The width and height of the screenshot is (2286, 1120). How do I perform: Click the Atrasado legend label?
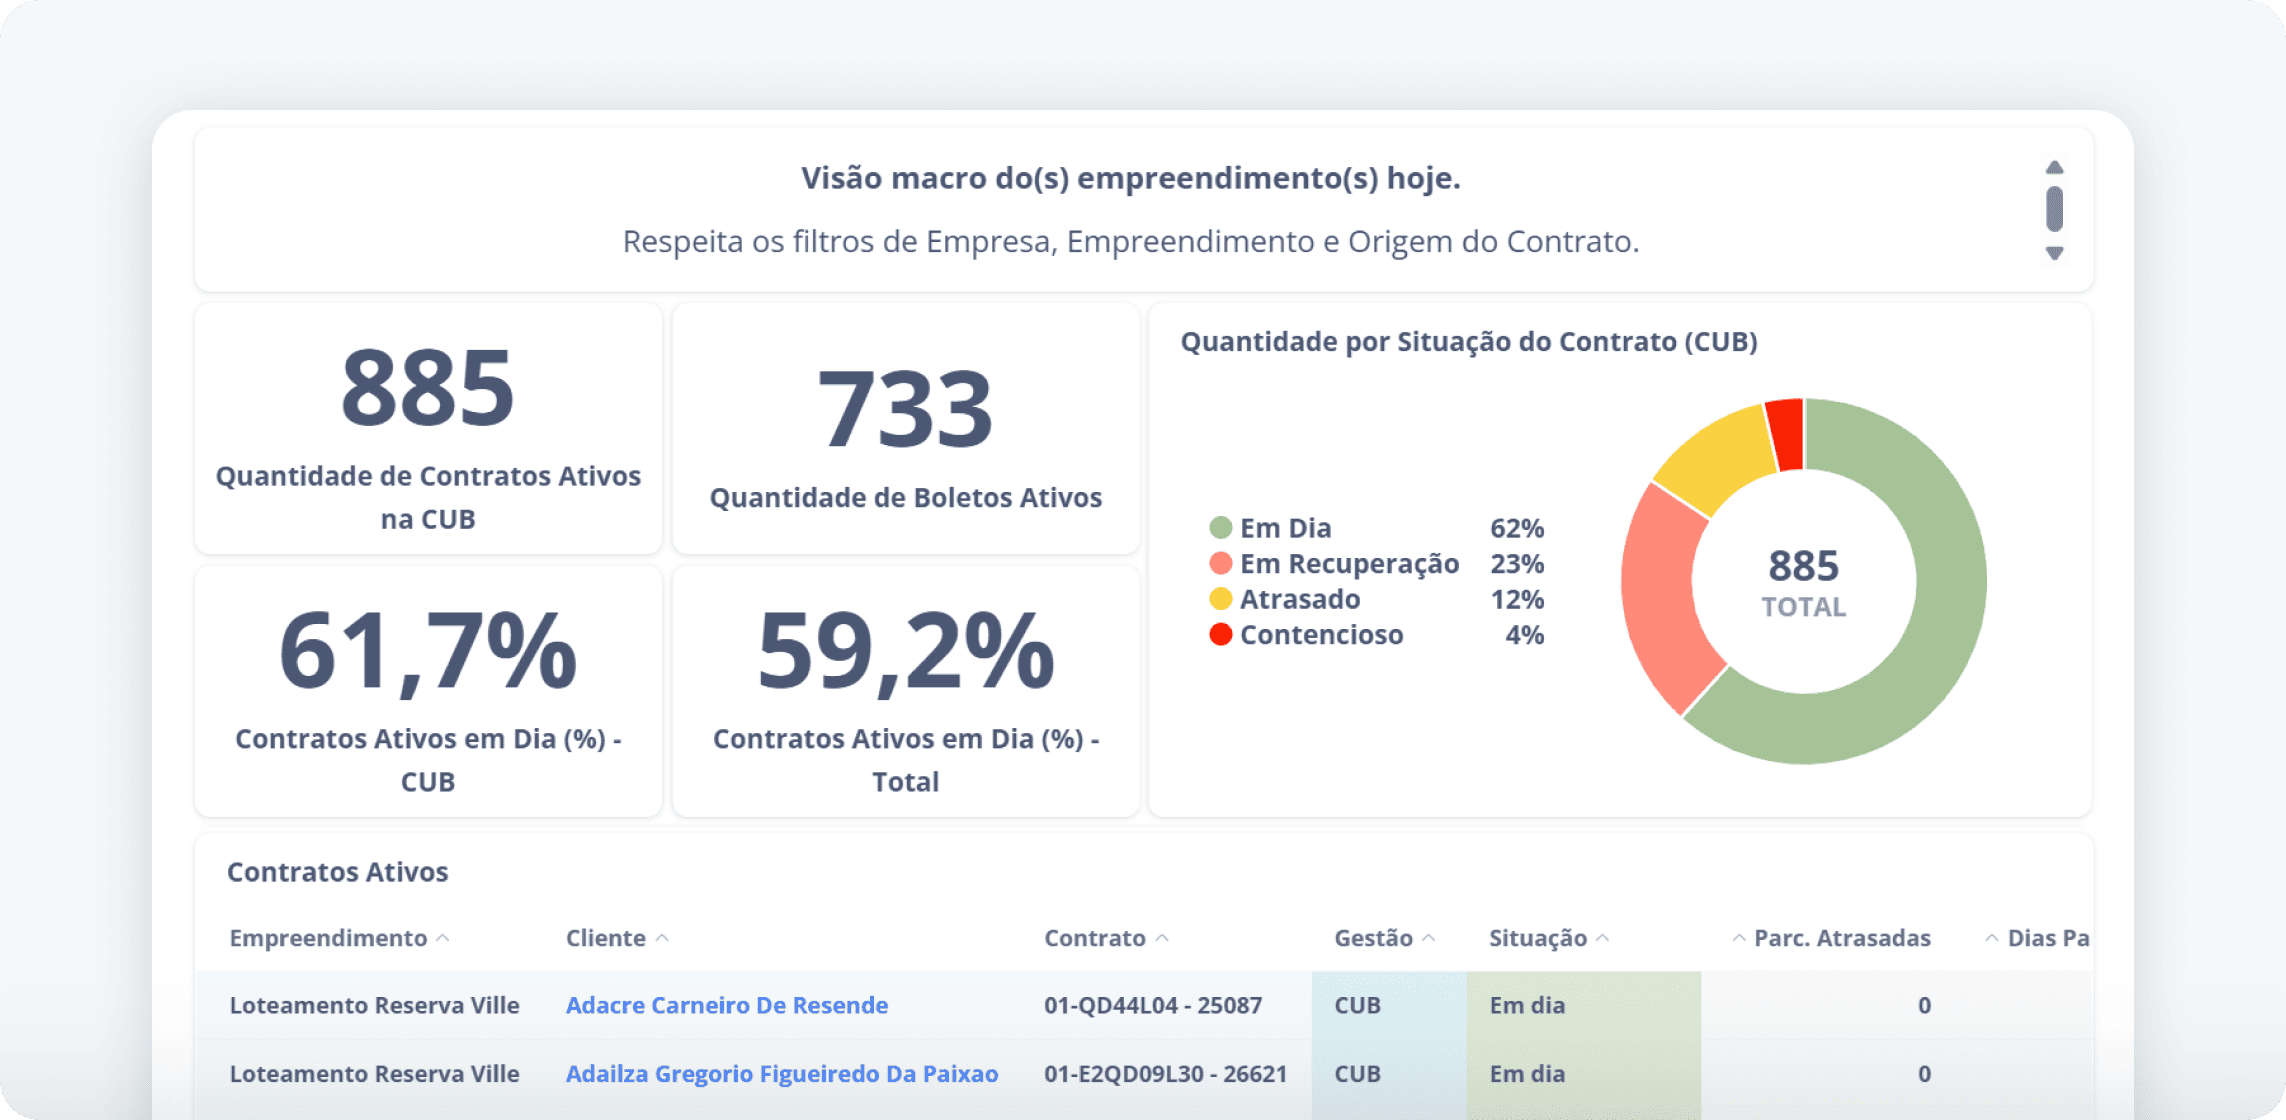point(1300,599)
